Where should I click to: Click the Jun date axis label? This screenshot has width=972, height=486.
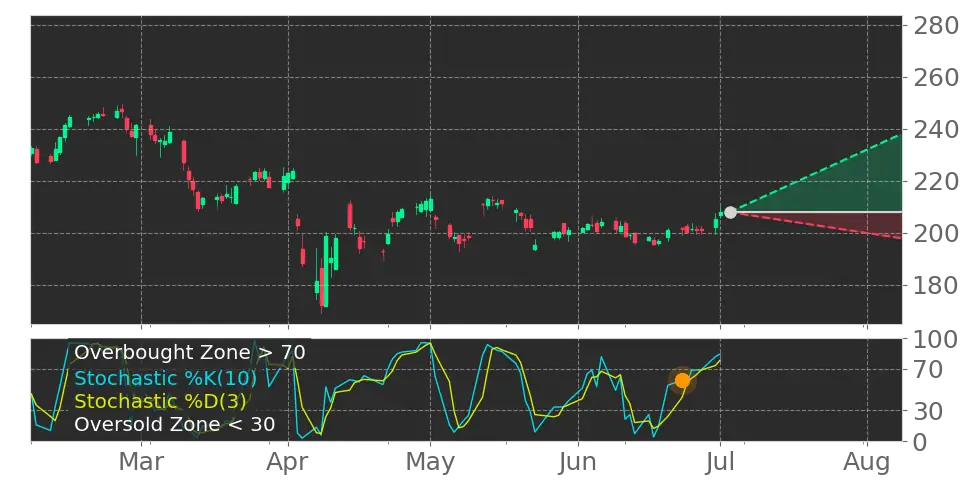pyautogui.click(x=578, y=463)
